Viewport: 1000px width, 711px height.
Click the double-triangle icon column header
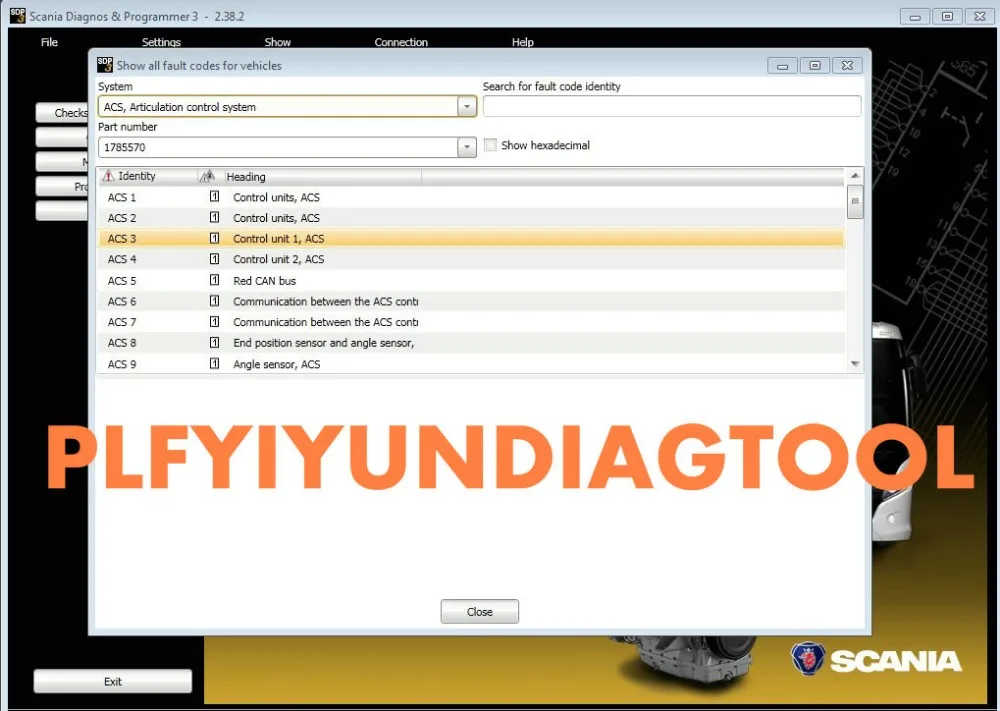point(207,175)
